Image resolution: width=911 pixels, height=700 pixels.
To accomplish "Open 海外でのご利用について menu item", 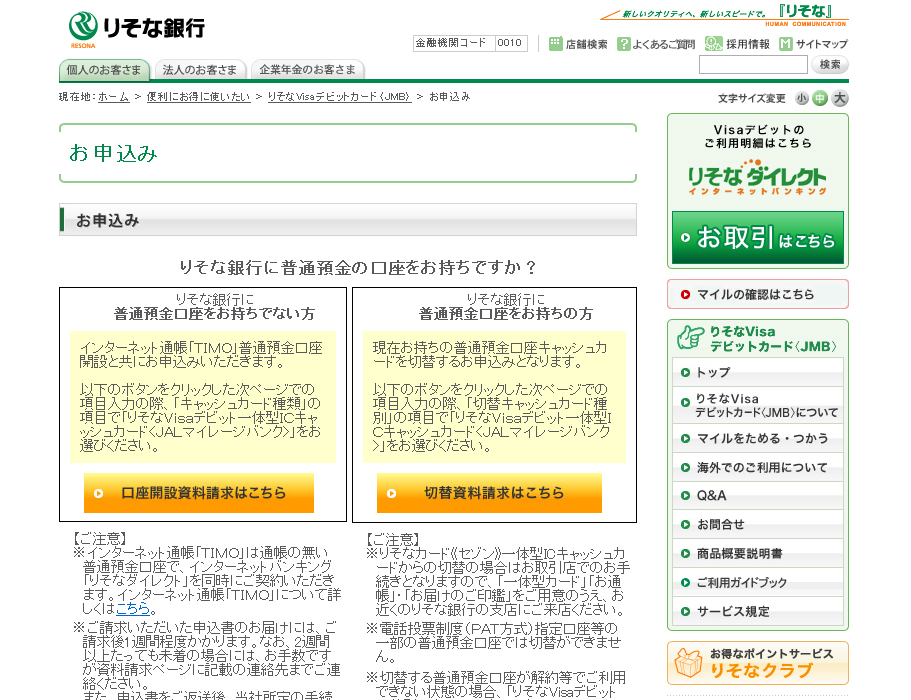I will click(x=758, y=468).
